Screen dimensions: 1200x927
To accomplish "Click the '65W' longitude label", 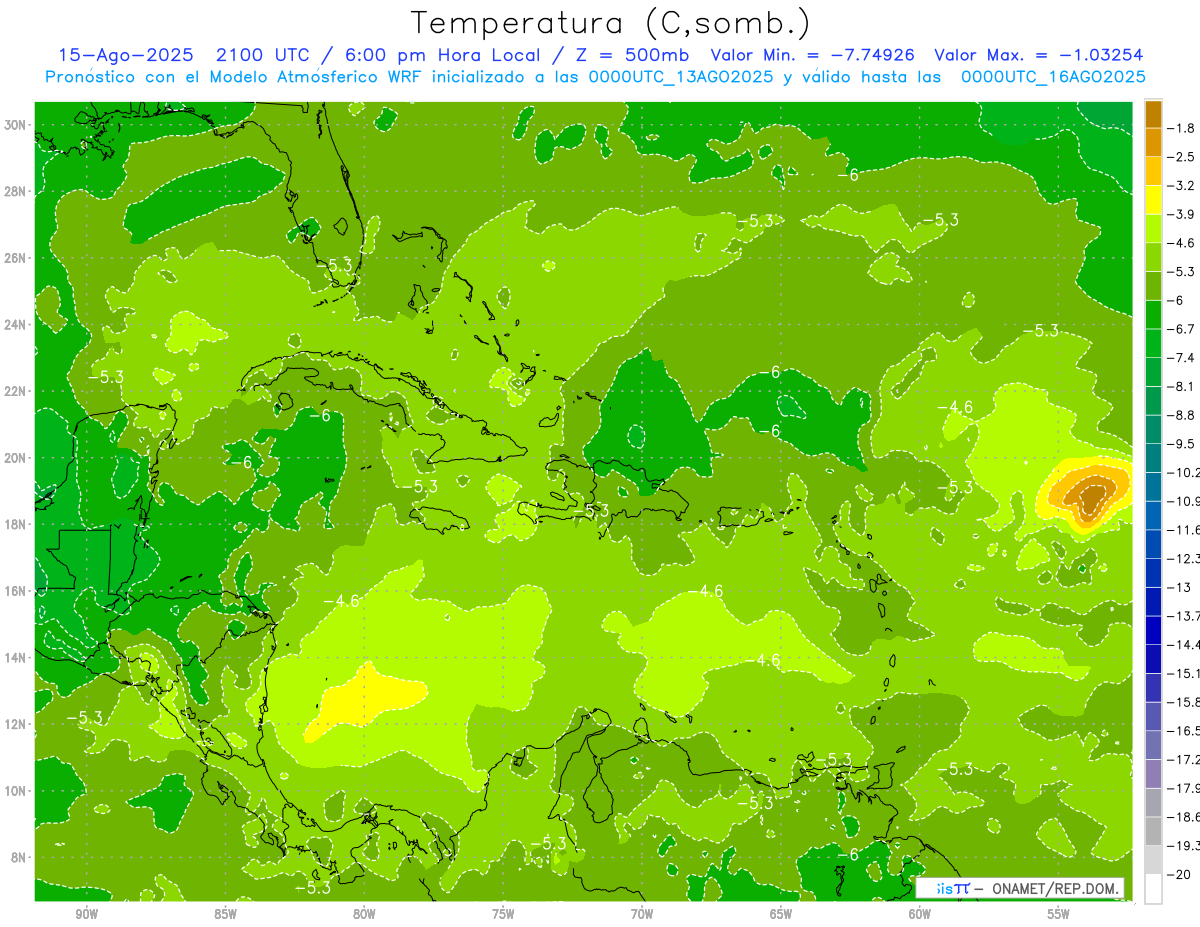I will 781,914.
